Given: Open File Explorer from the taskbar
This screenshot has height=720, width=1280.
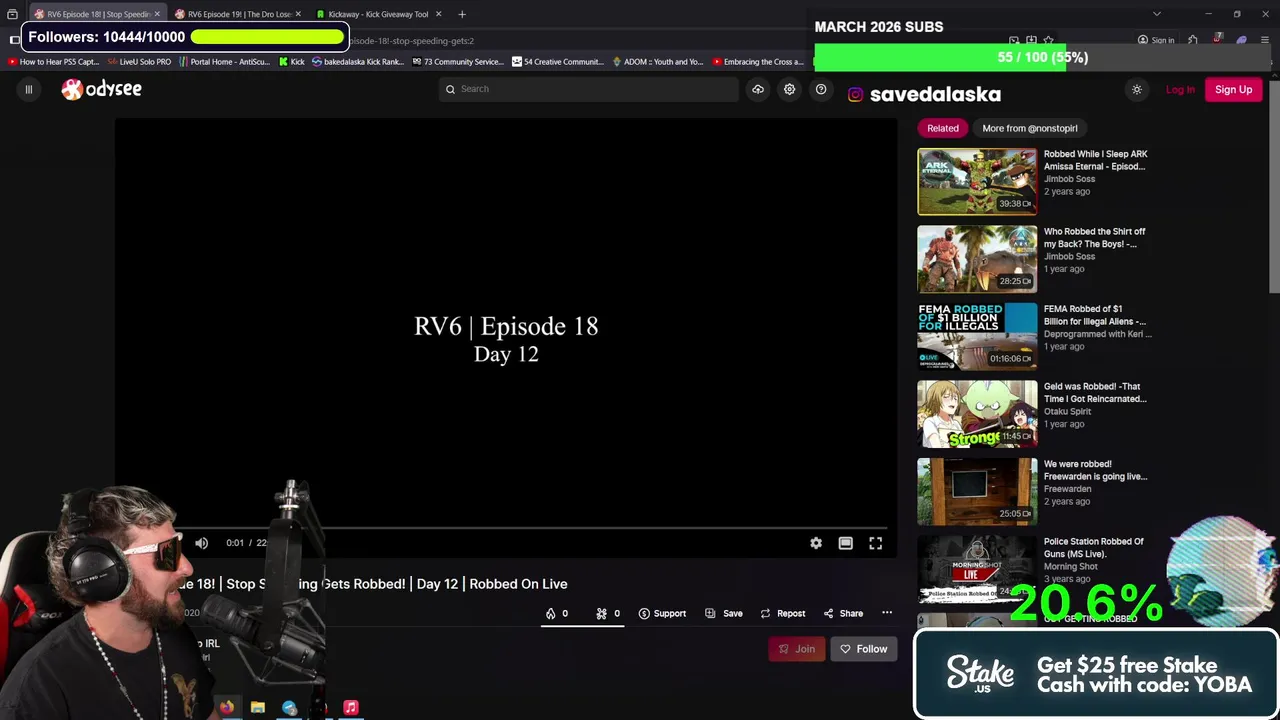Looking at the screenshot, I should click(x=258, y=707).
